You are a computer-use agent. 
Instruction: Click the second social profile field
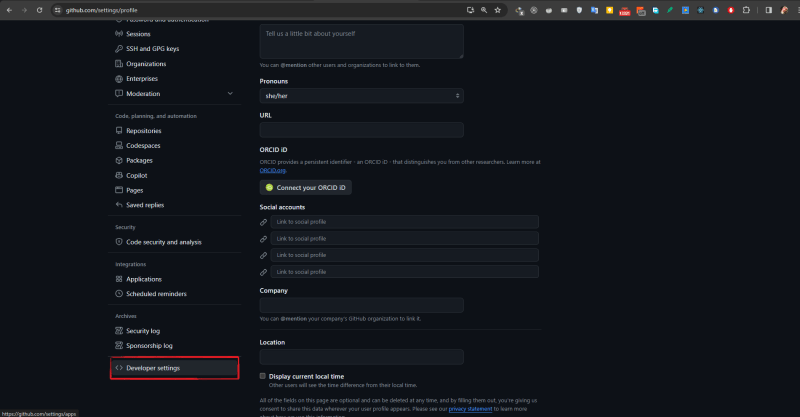(405, 238)
